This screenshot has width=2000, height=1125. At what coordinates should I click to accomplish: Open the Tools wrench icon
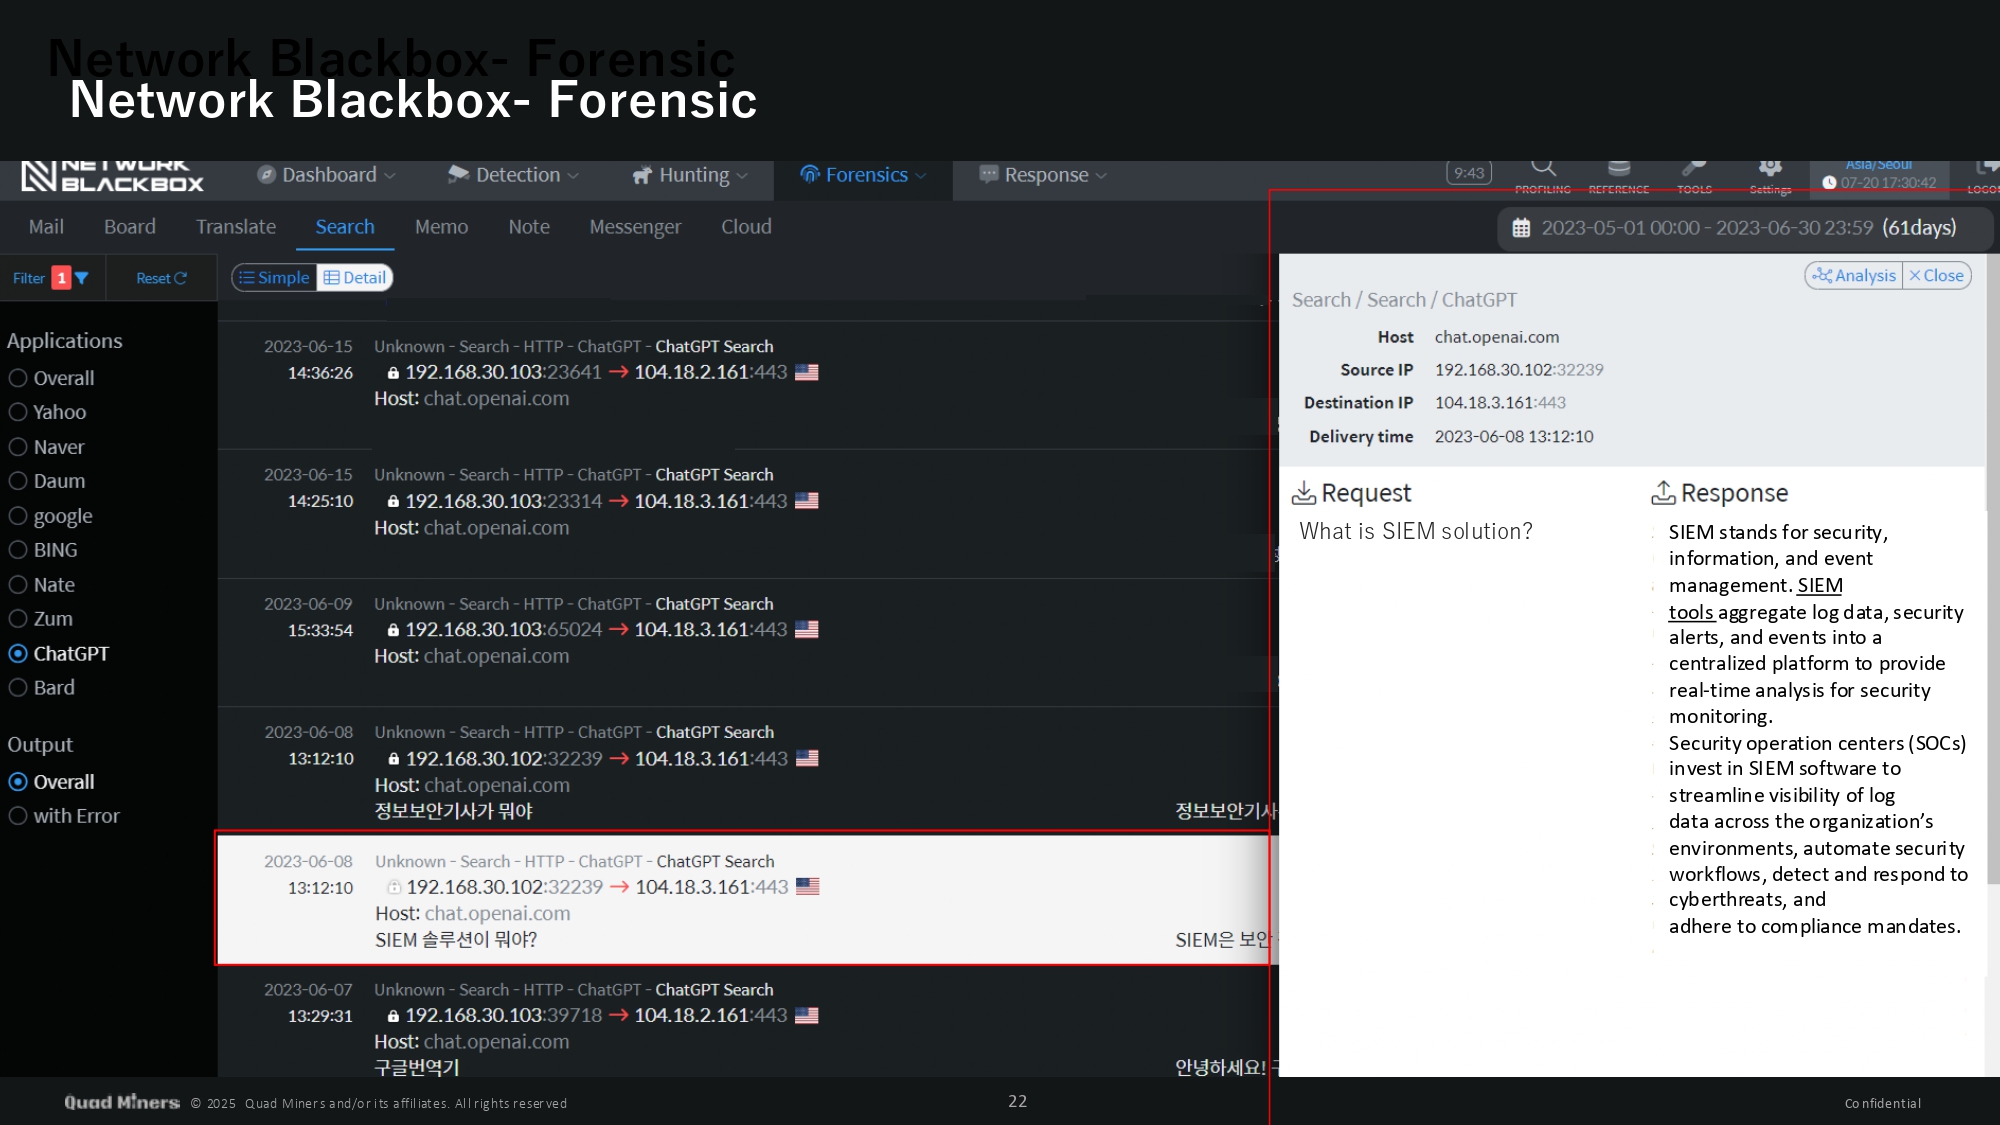pyautogui.click(x=1694, y=168)
